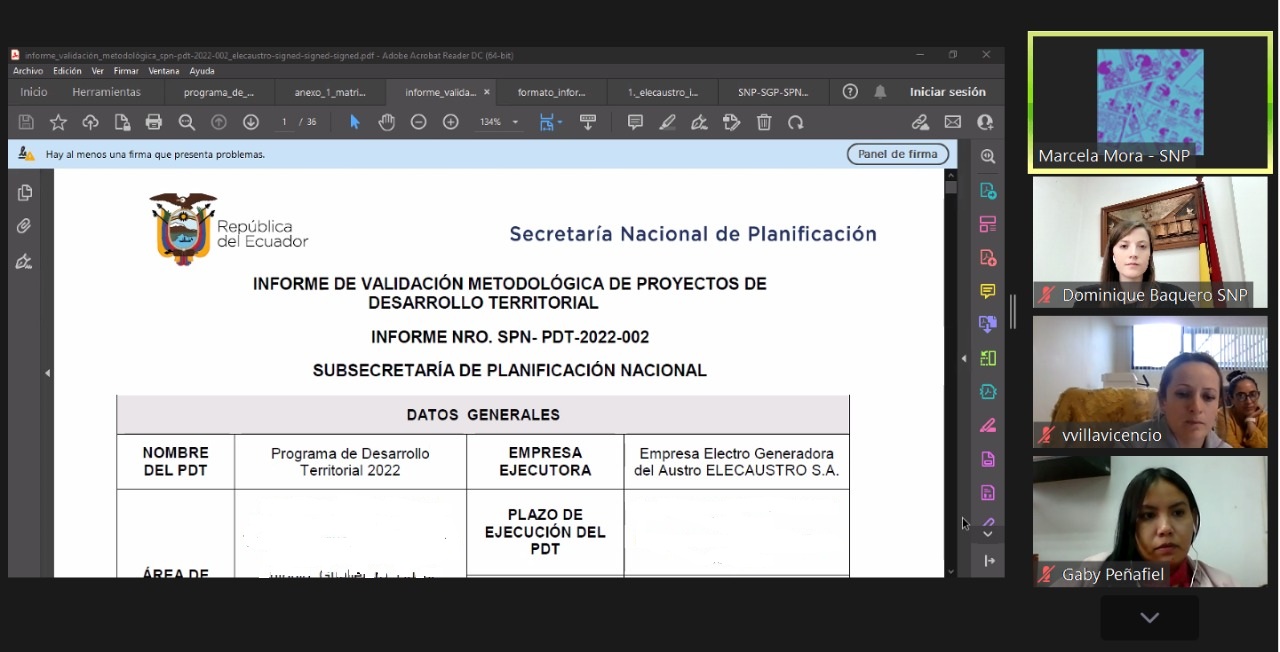Click the page number input field

(285, 122)
